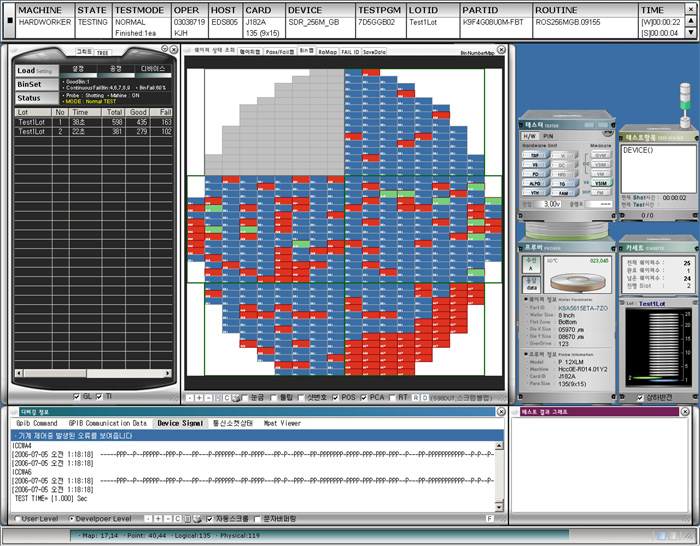Click the C icon in debugging panel toolbar

tap(177, 519)
